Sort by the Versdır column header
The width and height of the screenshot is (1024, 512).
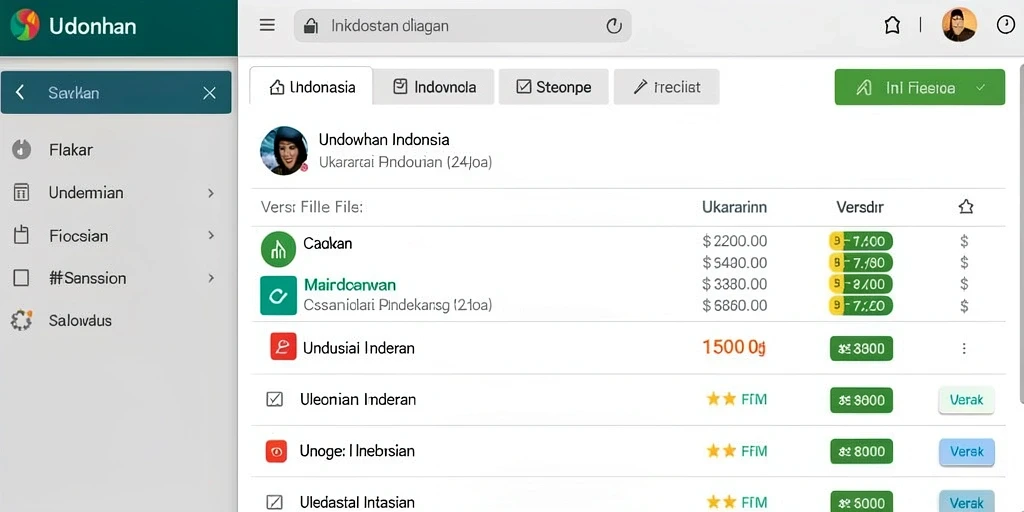(x=859, y=207)
